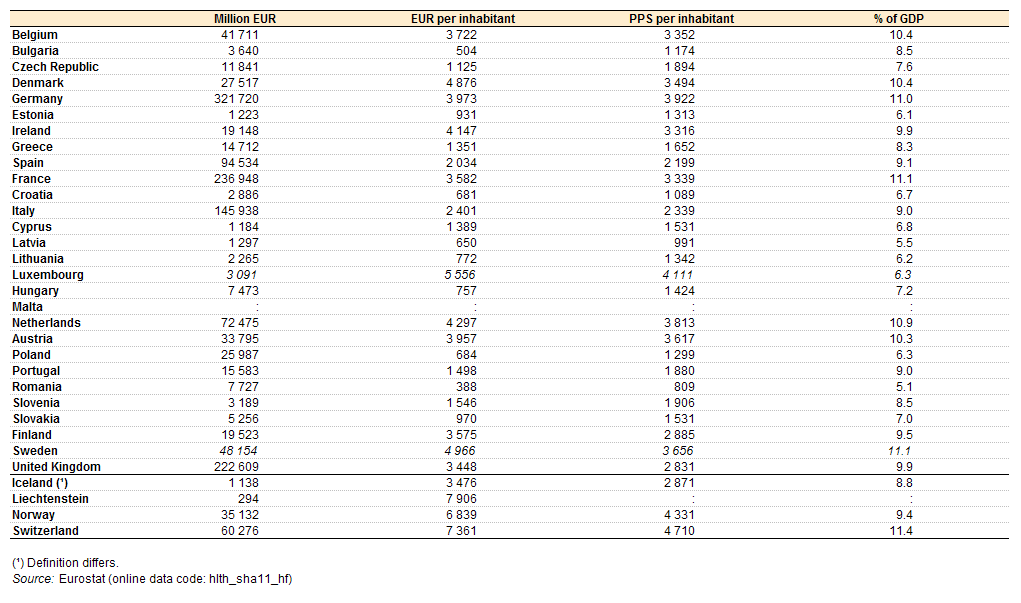Click Switzerland's 11.4 % of GDP value
The image size is (1021, 603).
pos(903,531)
